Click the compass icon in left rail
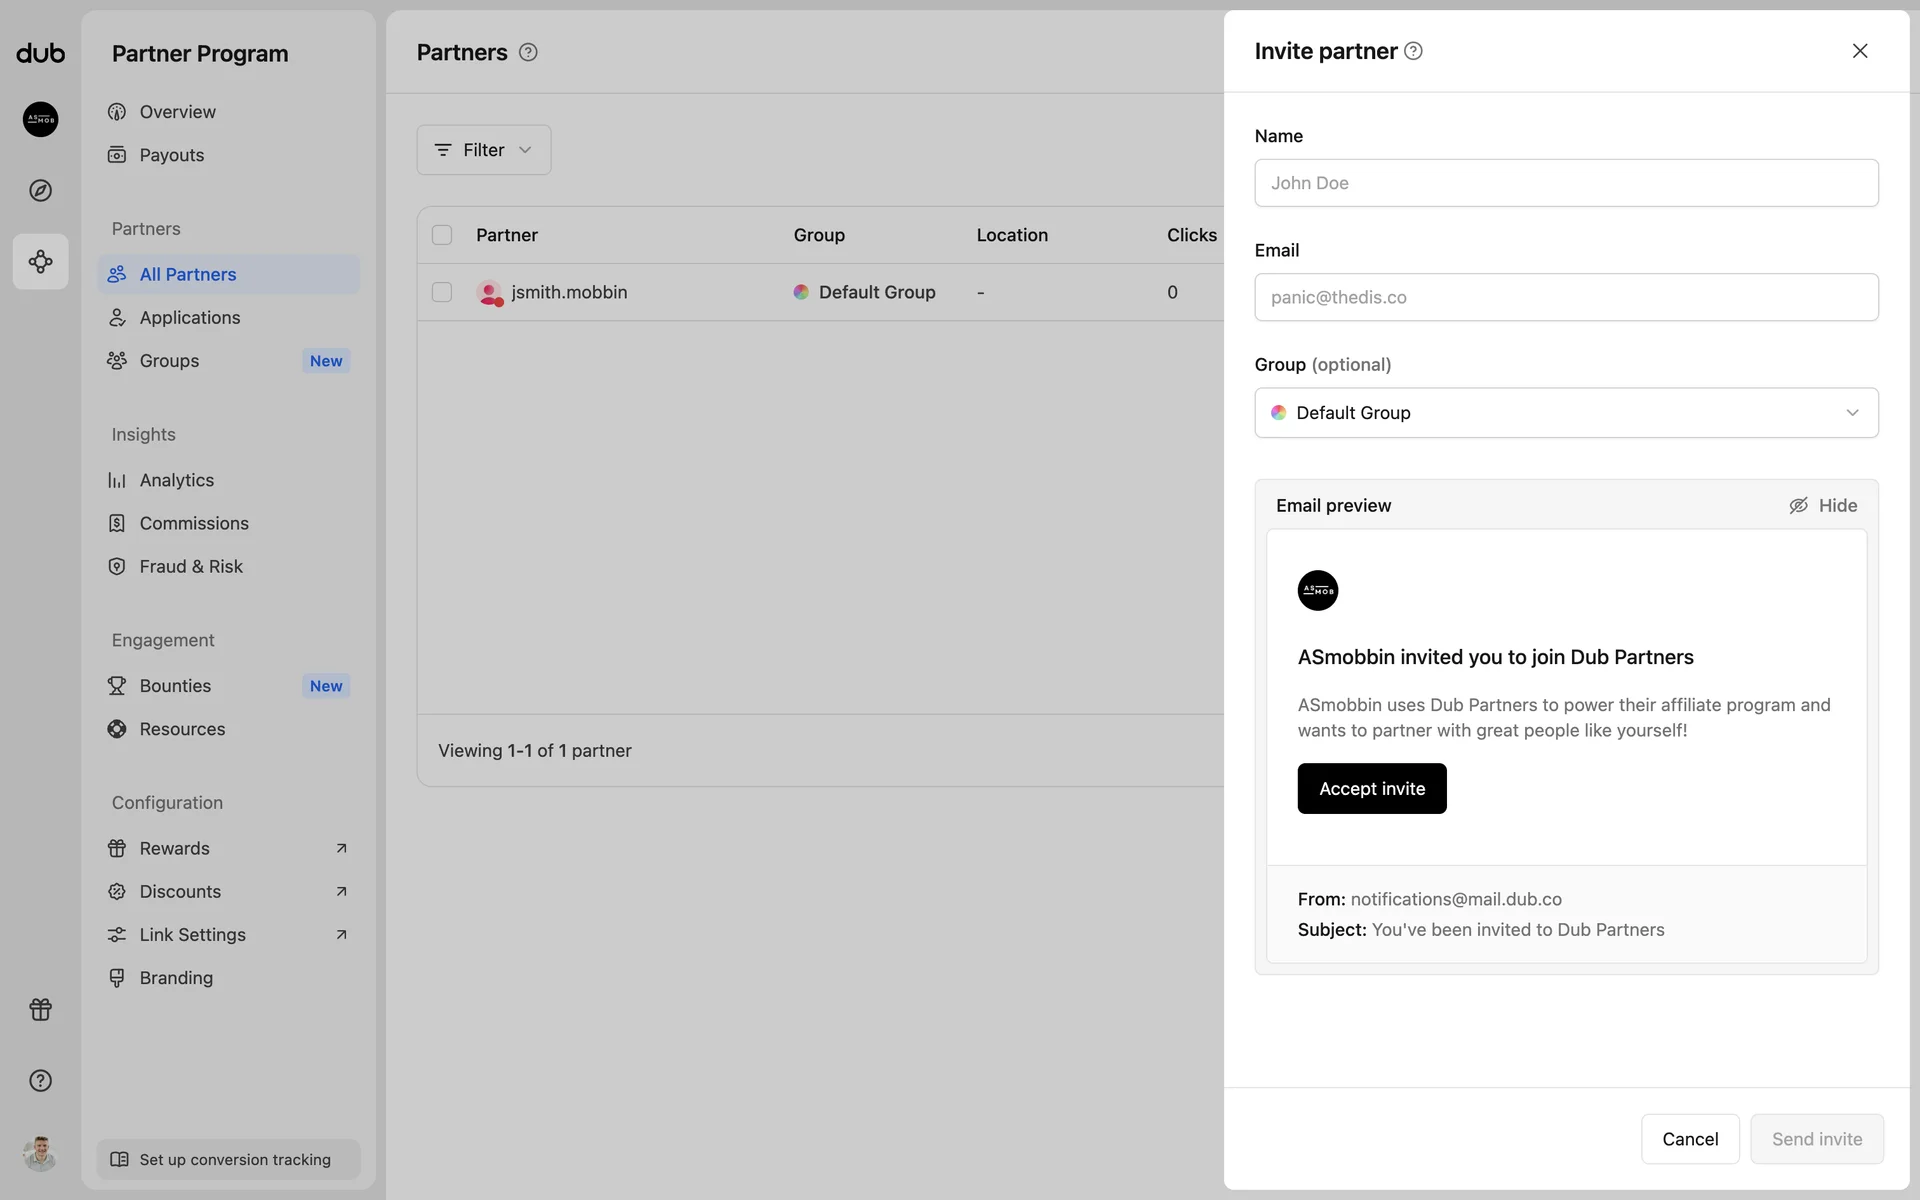This screenshot has height=1200, width=1920. [40, 190]
